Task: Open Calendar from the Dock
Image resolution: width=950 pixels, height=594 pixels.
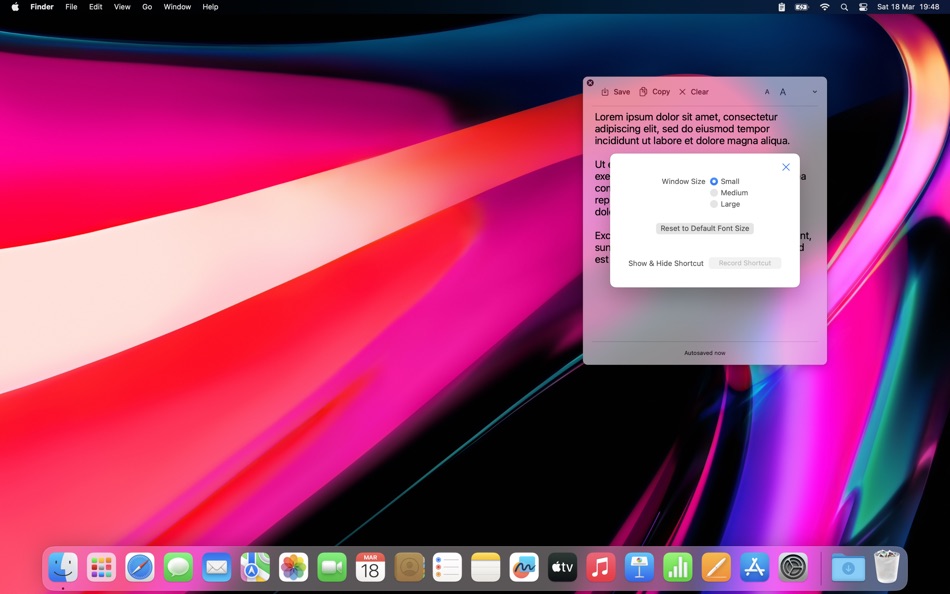Action: (x=370, y=567)
